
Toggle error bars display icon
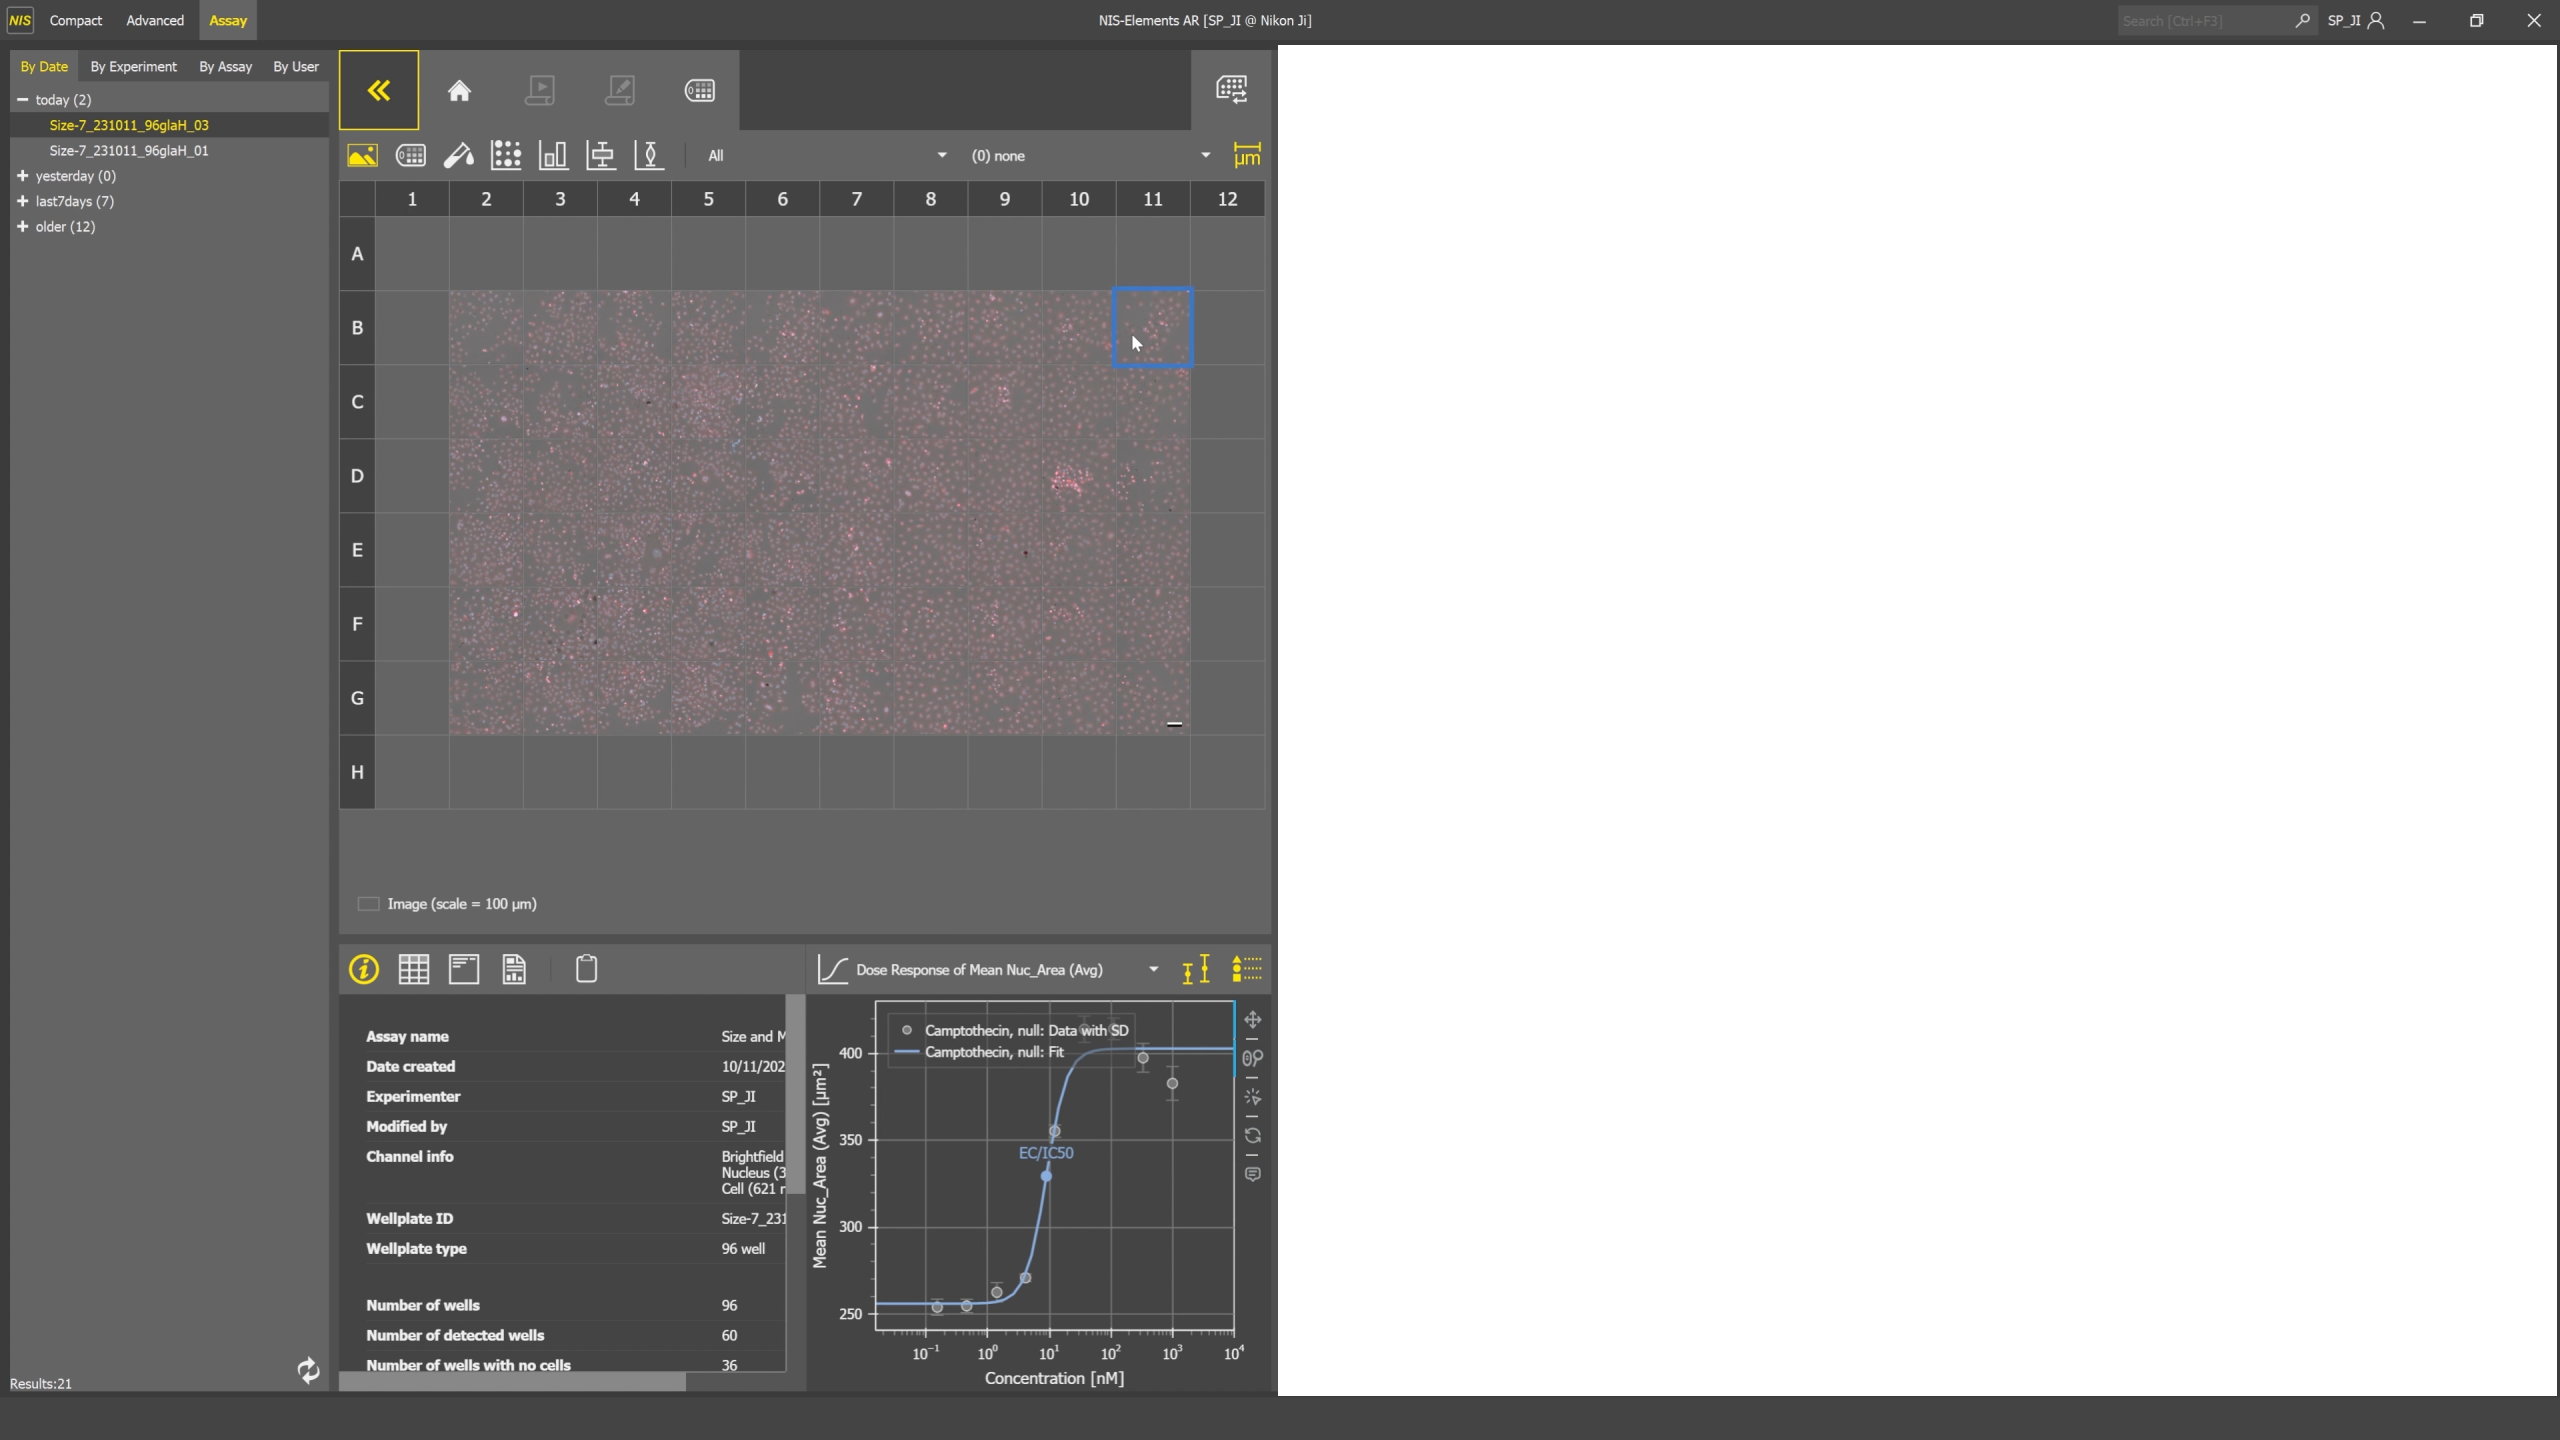[x=1196, y=969]
